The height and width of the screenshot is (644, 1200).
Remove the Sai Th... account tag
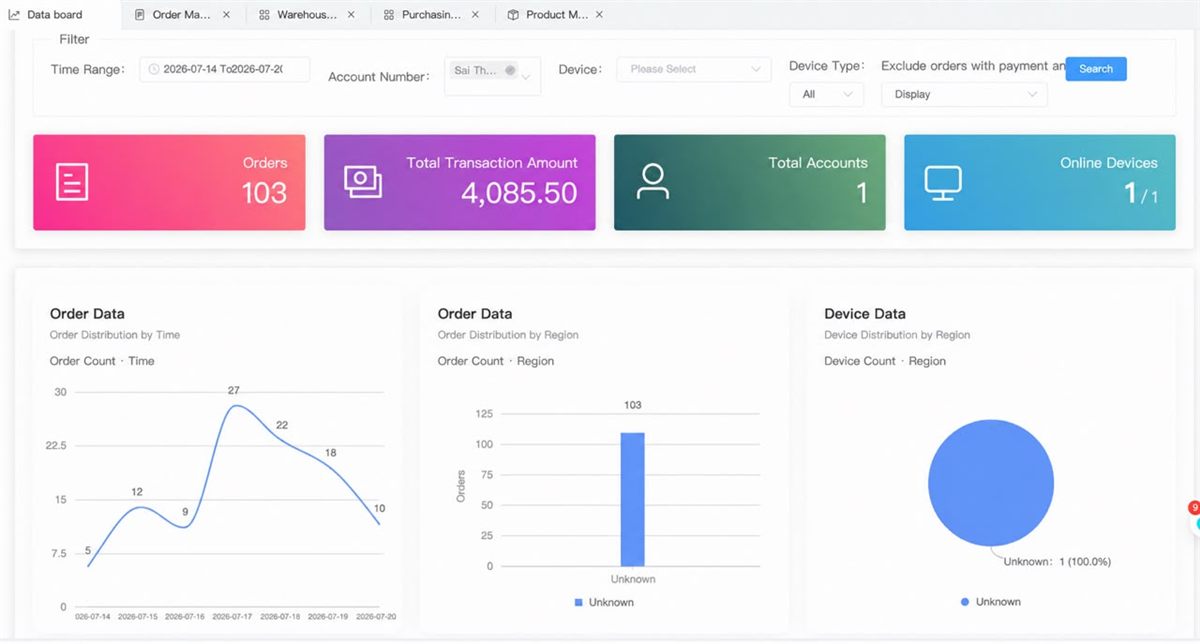tap(510, 70)
